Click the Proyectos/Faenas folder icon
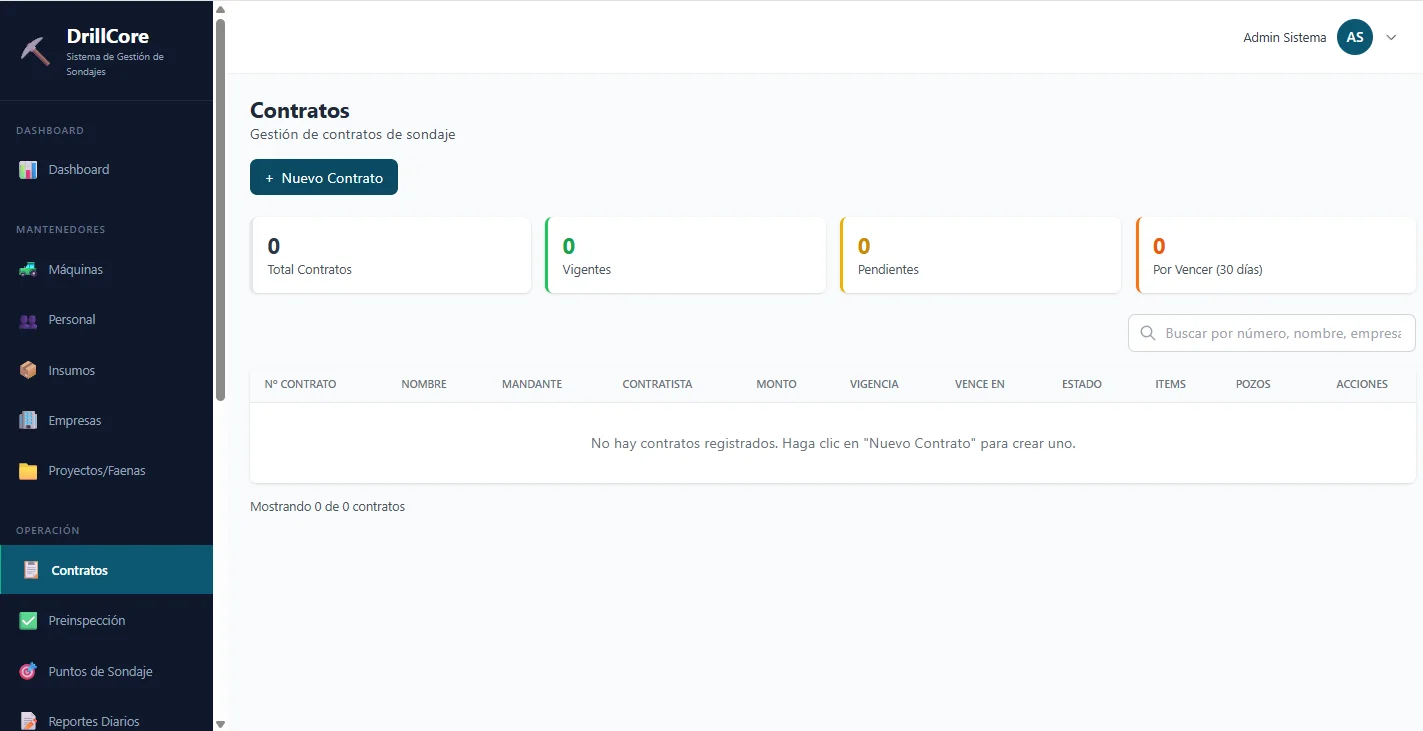Viewport: 1423px width, 731px height. [28, 471]
